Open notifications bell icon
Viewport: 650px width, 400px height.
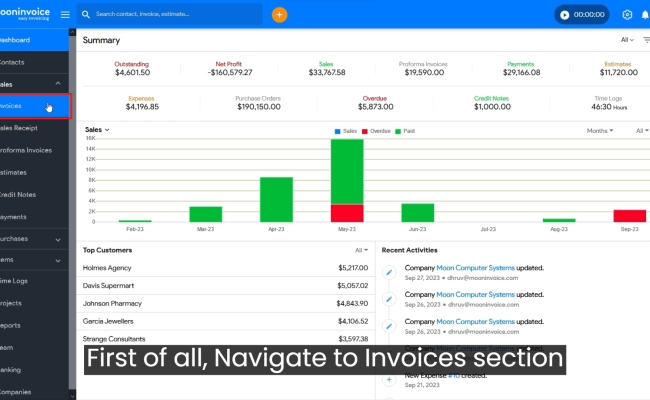tap(645, 15)
